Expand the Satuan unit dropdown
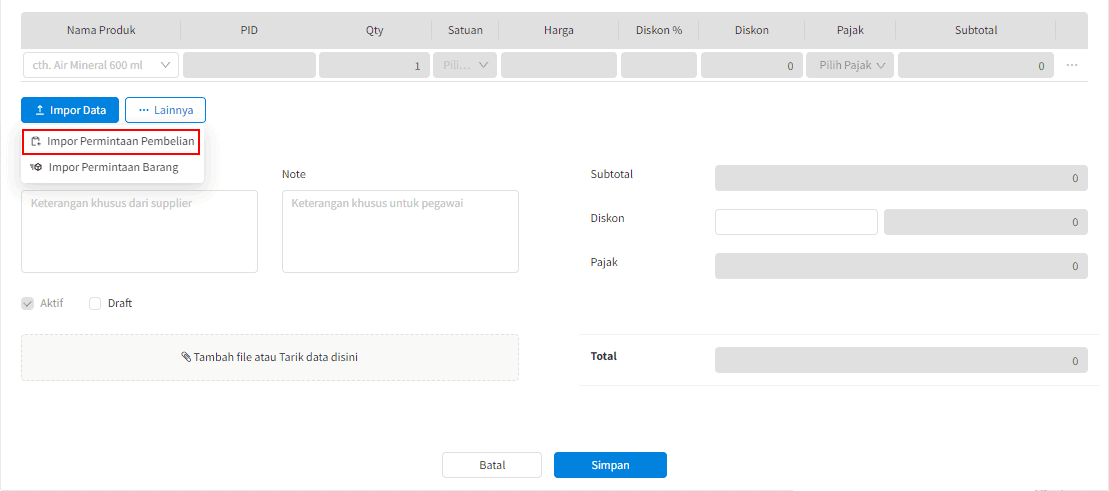 point(465,66)
